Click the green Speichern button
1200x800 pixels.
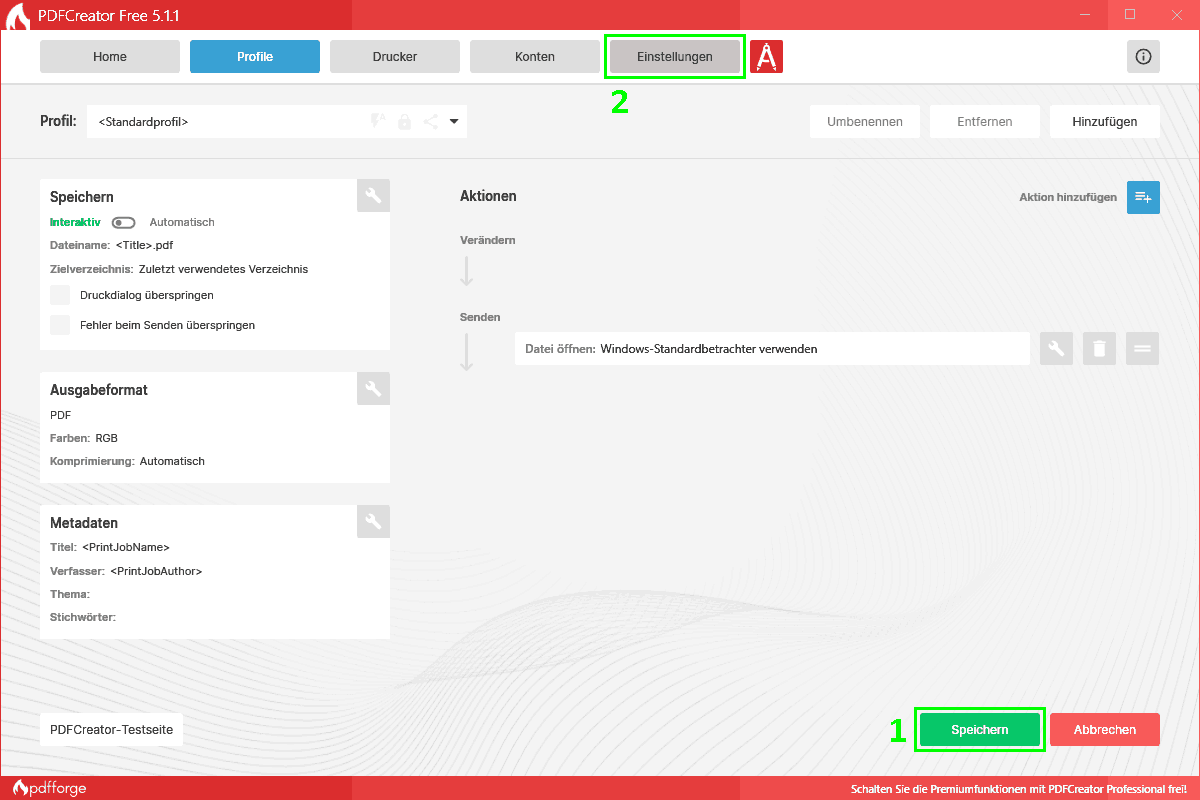[979, 730]
